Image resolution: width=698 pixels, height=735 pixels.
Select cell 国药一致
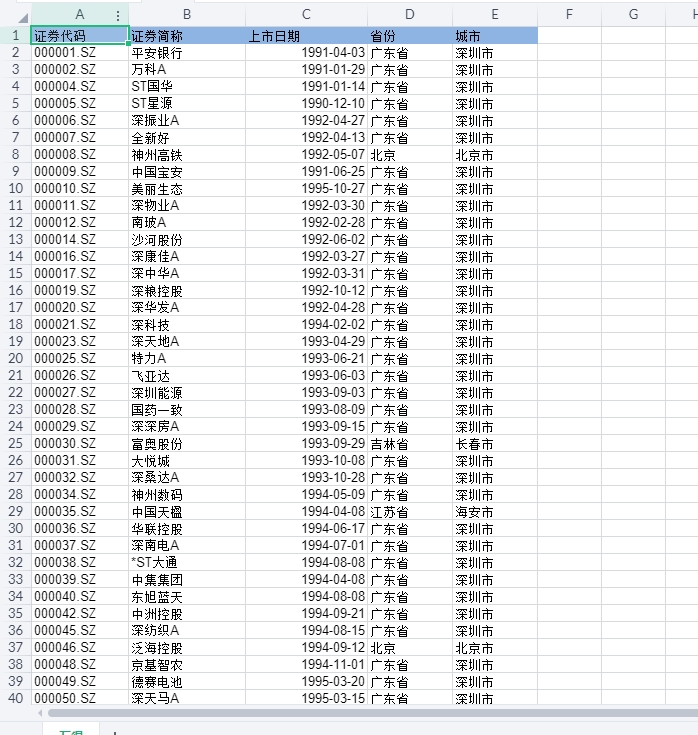coord(187,409)
